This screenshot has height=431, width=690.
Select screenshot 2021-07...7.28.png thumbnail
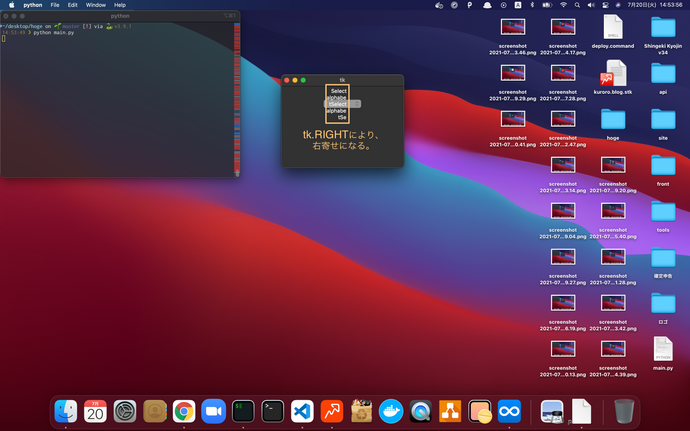click(563, 73)
